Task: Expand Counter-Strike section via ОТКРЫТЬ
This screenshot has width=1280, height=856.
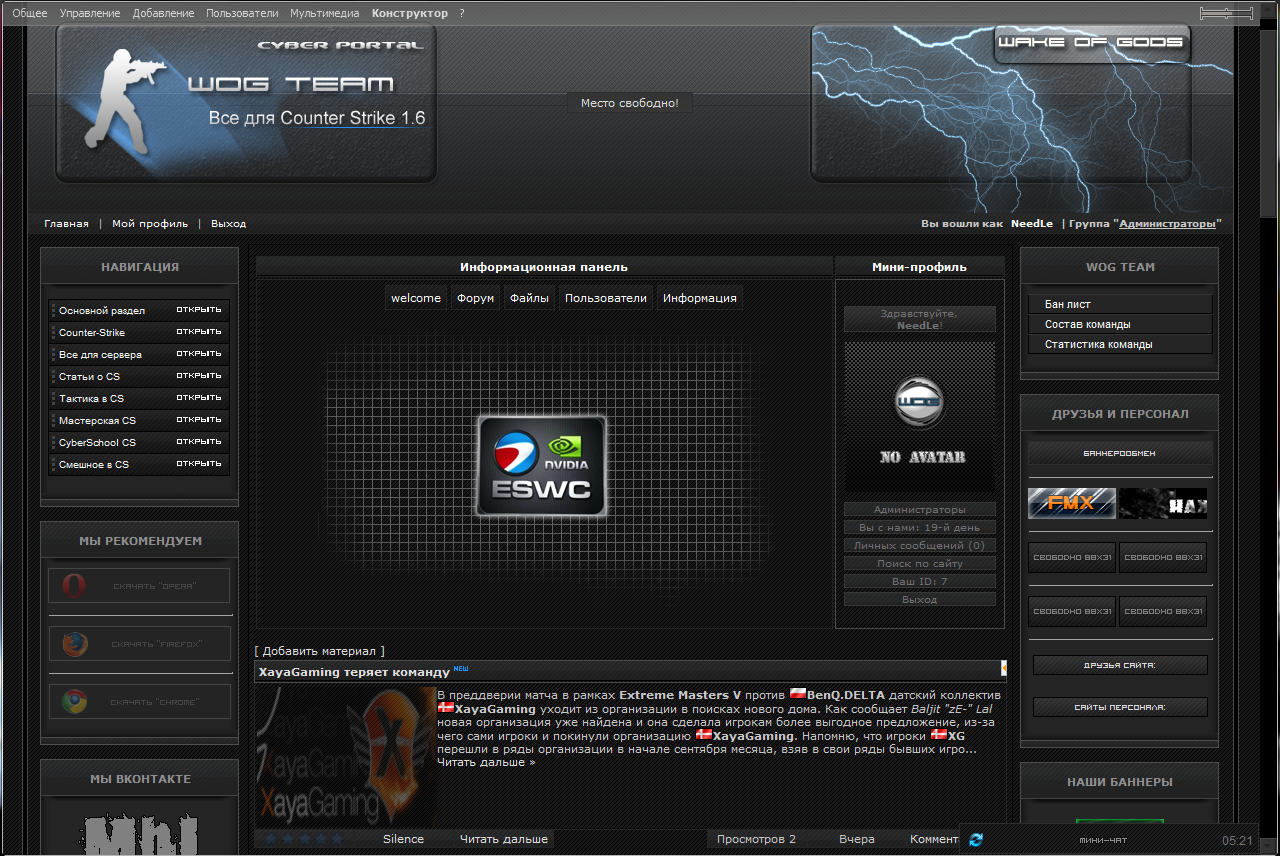Action: [199, 332]
